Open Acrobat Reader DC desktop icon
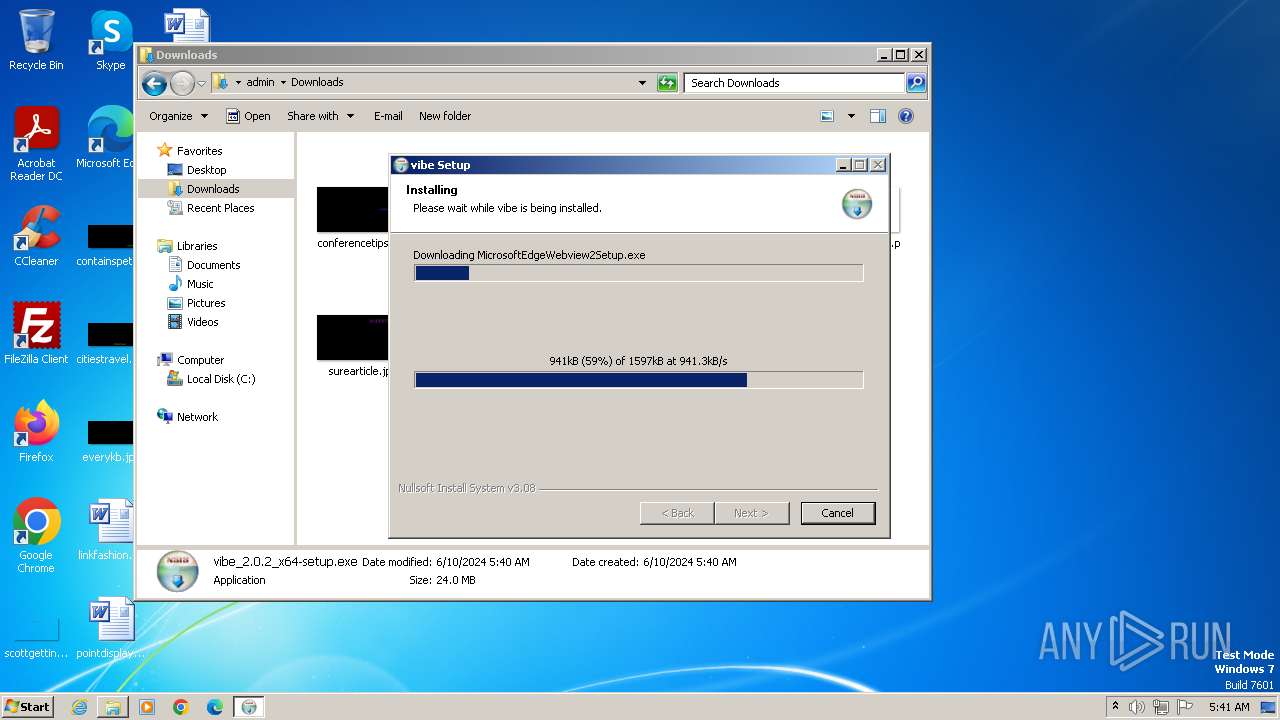1280x720 pixels. tap(36, 144)
